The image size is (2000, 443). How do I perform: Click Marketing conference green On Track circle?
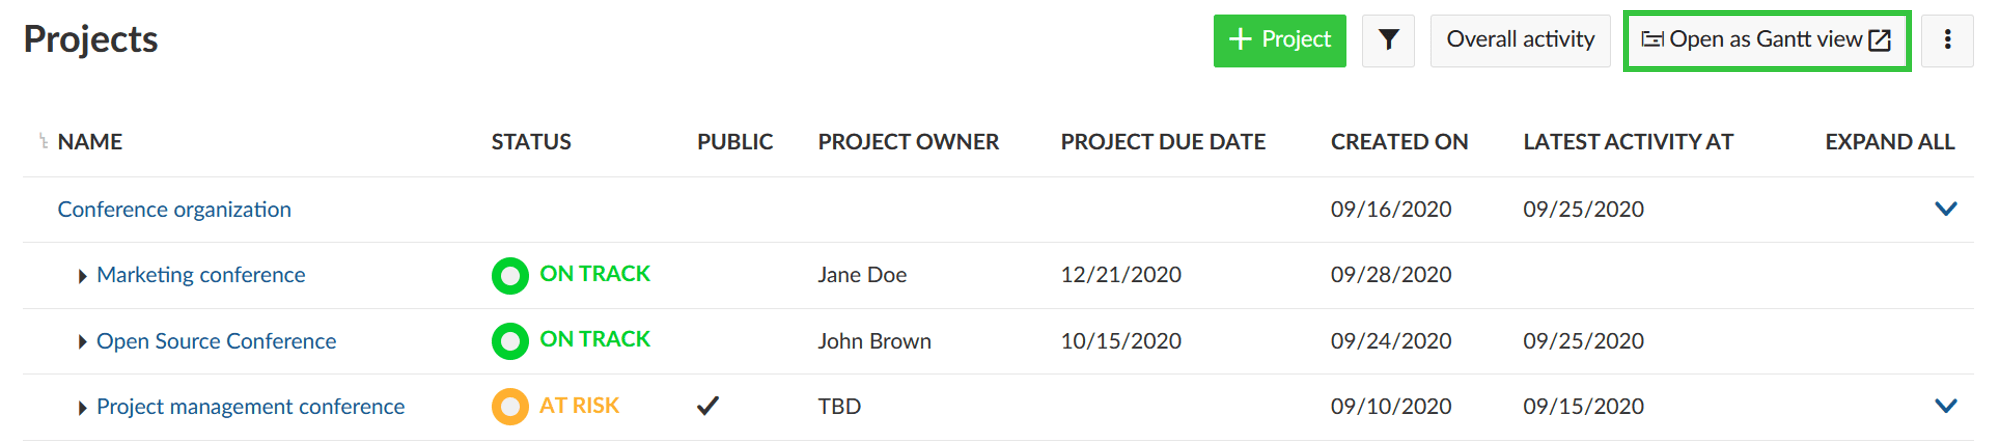[510, 275]
